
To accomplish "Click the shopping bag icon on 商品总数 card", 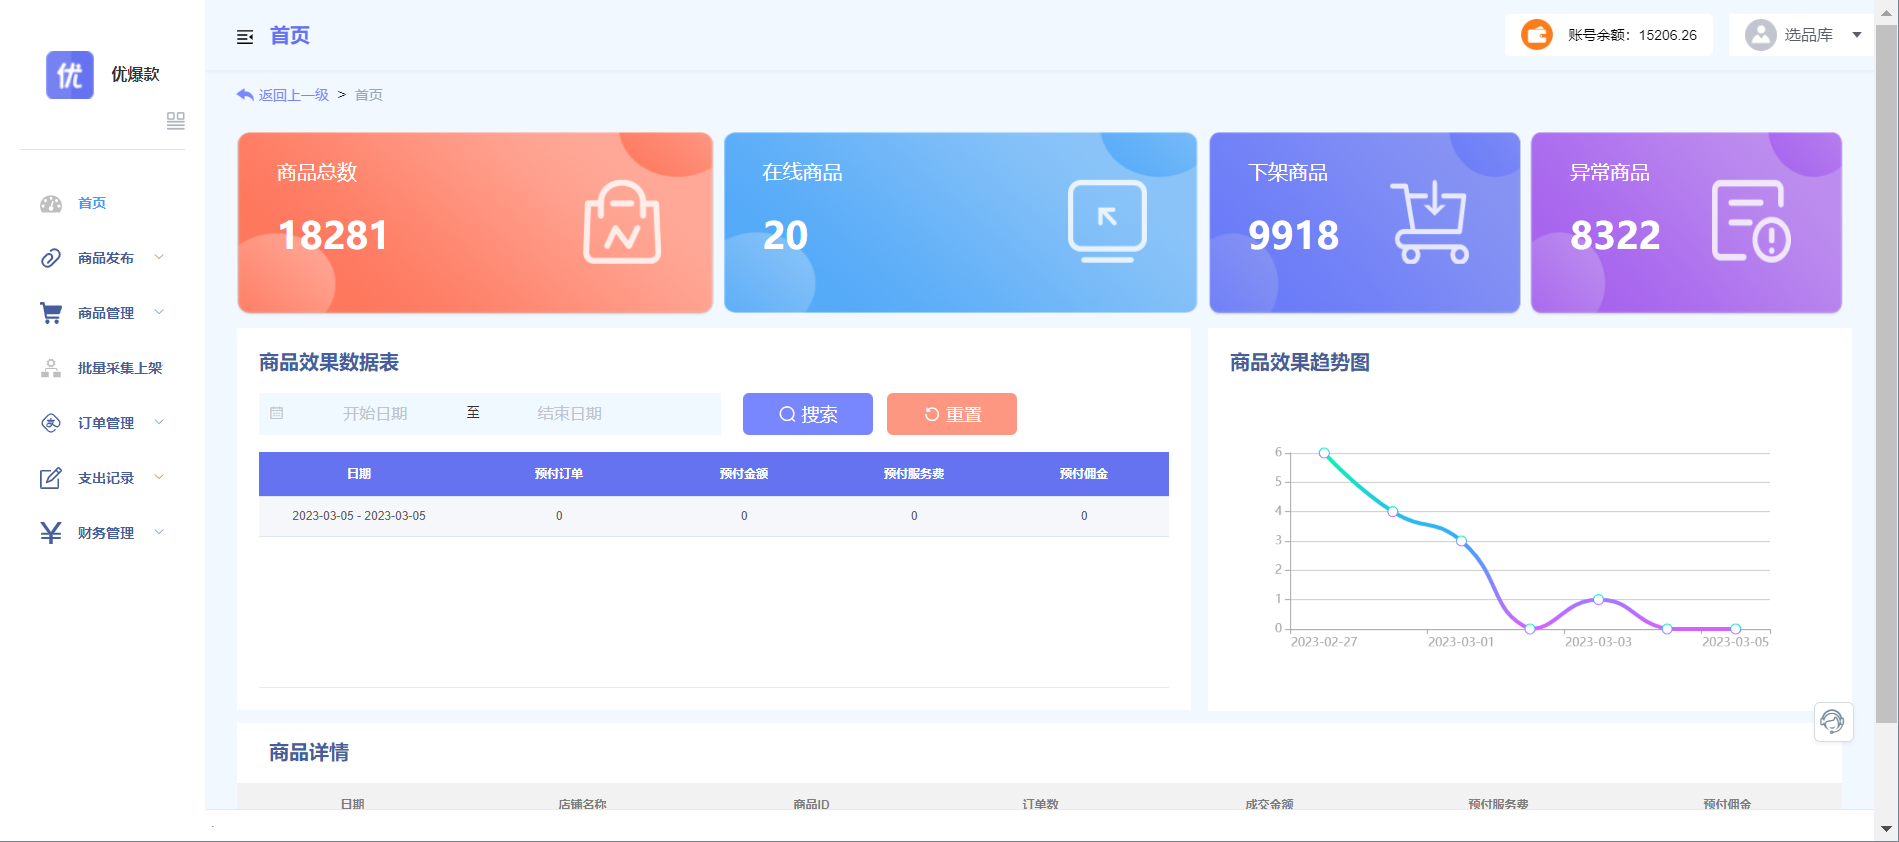I will pyautogui.click(x=622, y=222).
